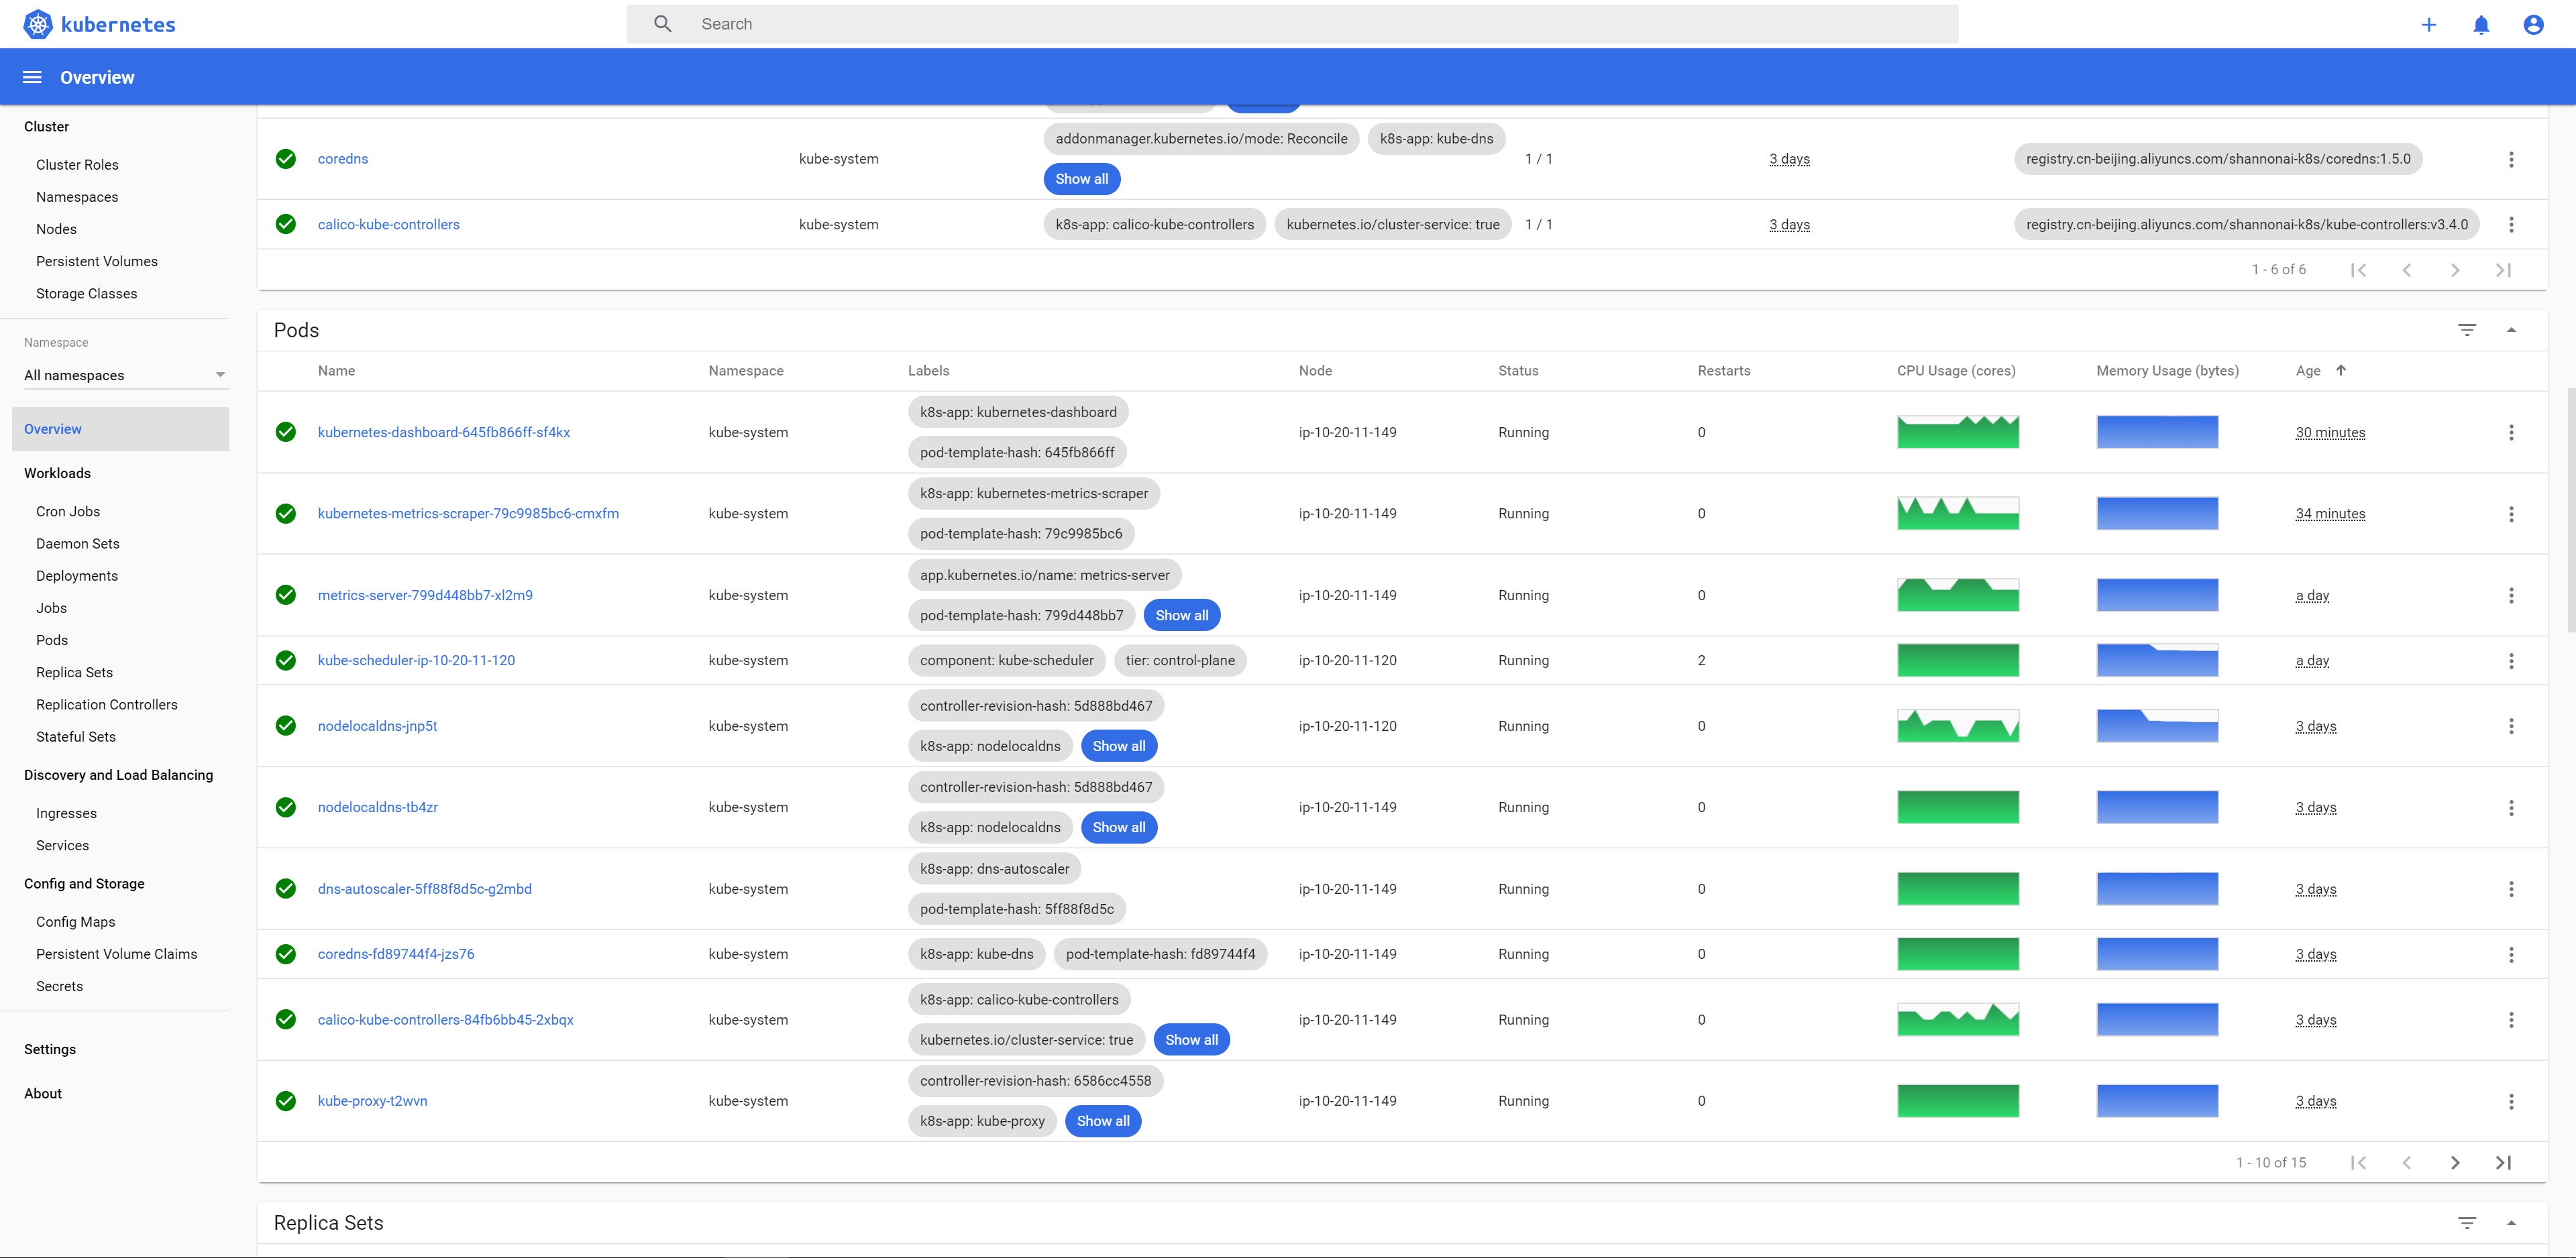The height and width of the screenshot is (1258, 2576).
Task: Show all labels for calico-kube-controllers pod
Action: [1191, 1040]
